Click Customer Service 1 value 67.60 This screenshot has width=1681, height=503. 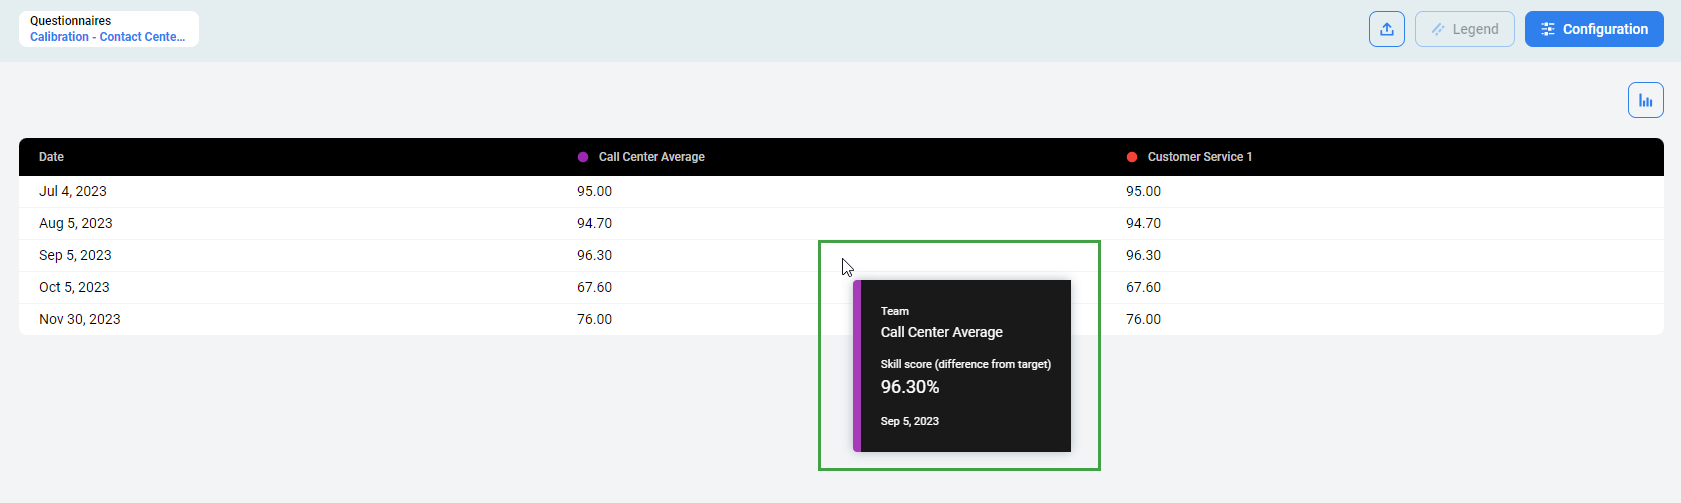[1143, 287]
